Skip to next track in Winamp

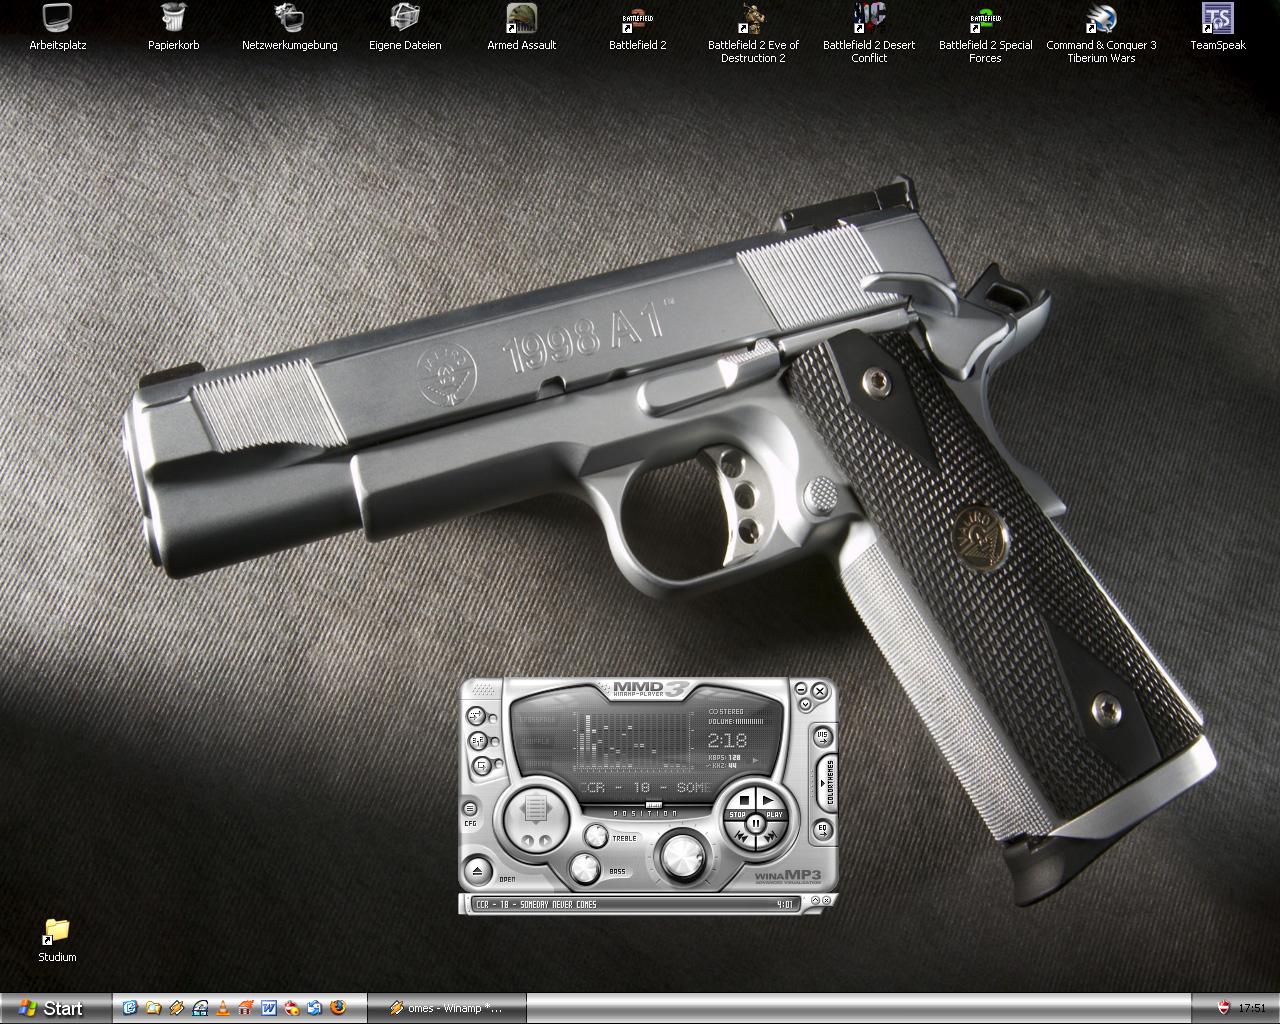point(770,836)
